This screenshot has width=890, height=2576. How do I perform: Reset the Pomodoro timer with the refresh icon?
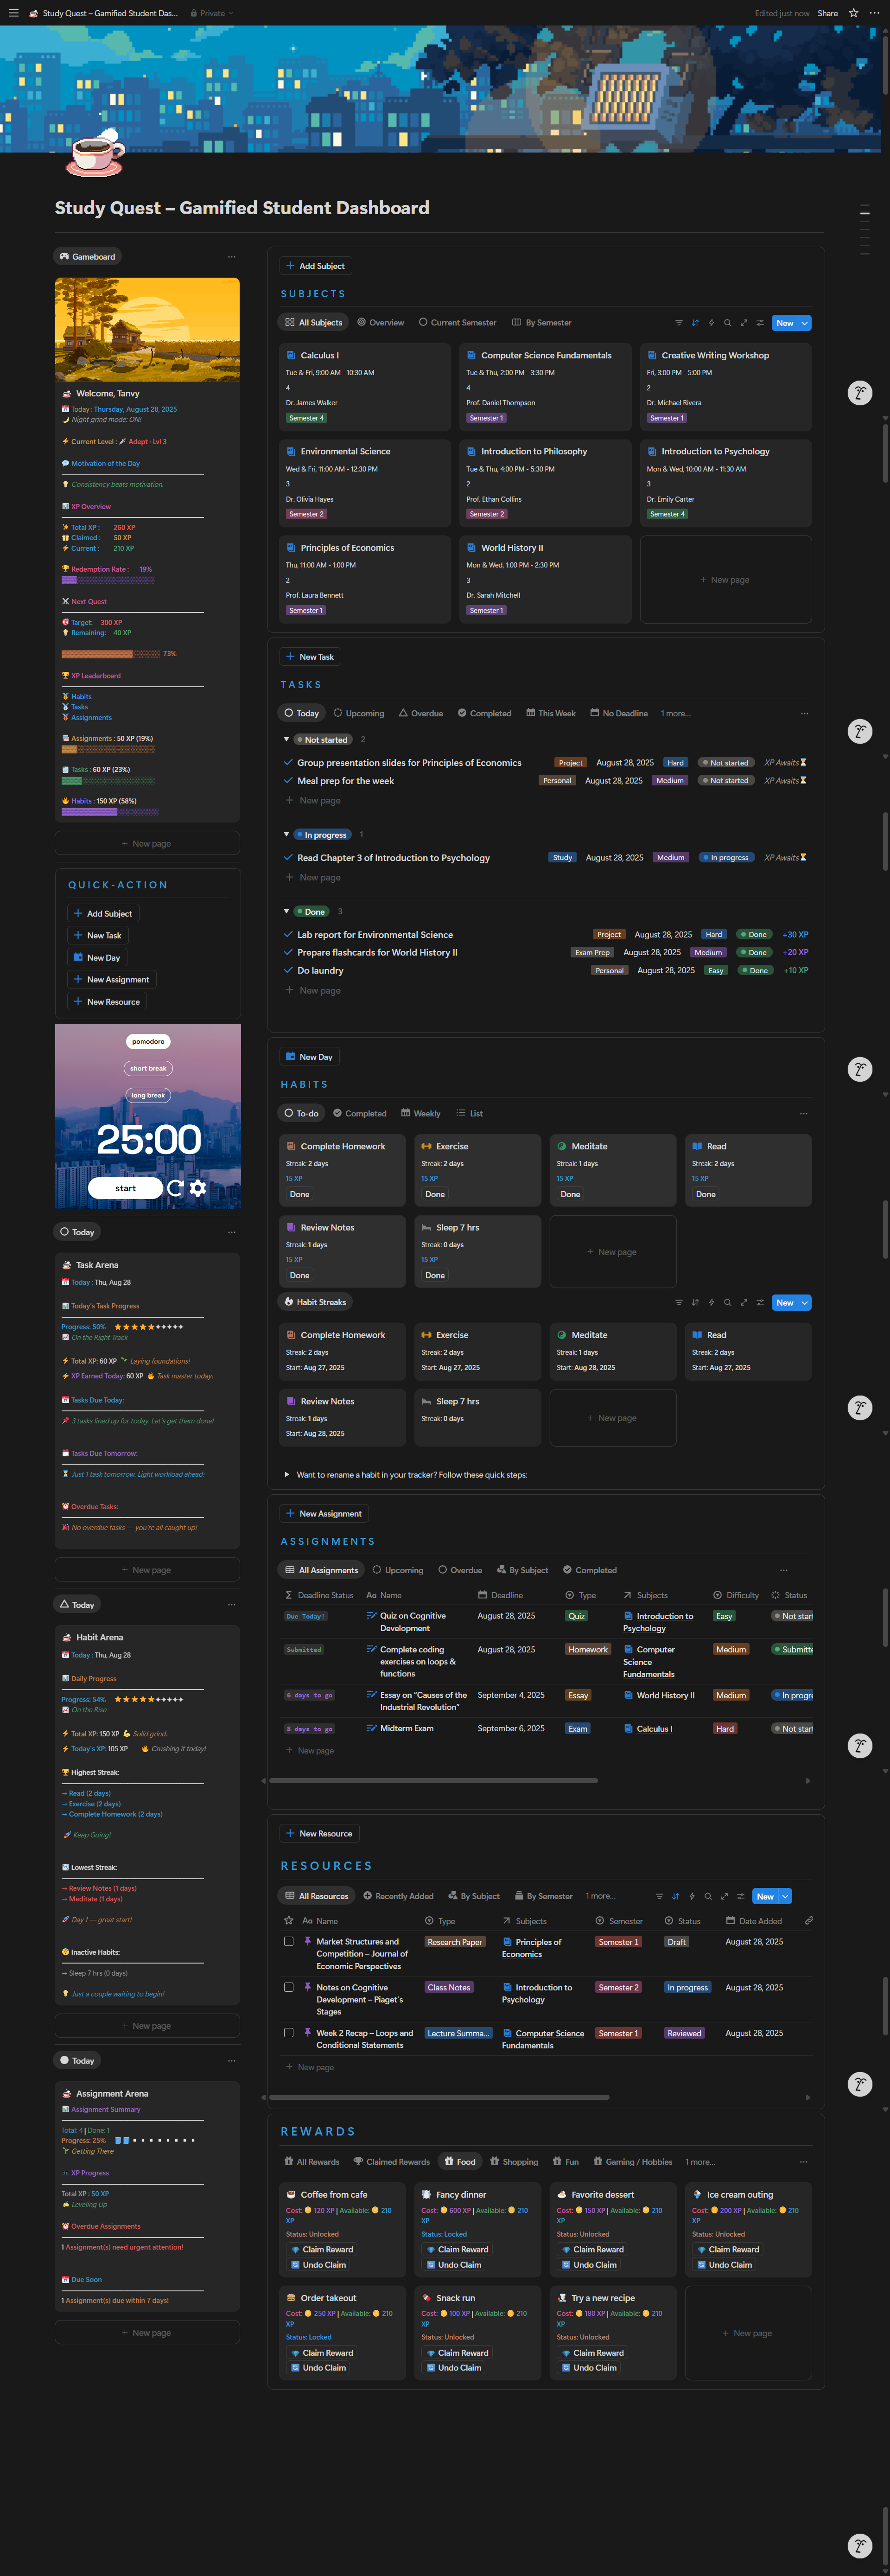point(175,1188)
